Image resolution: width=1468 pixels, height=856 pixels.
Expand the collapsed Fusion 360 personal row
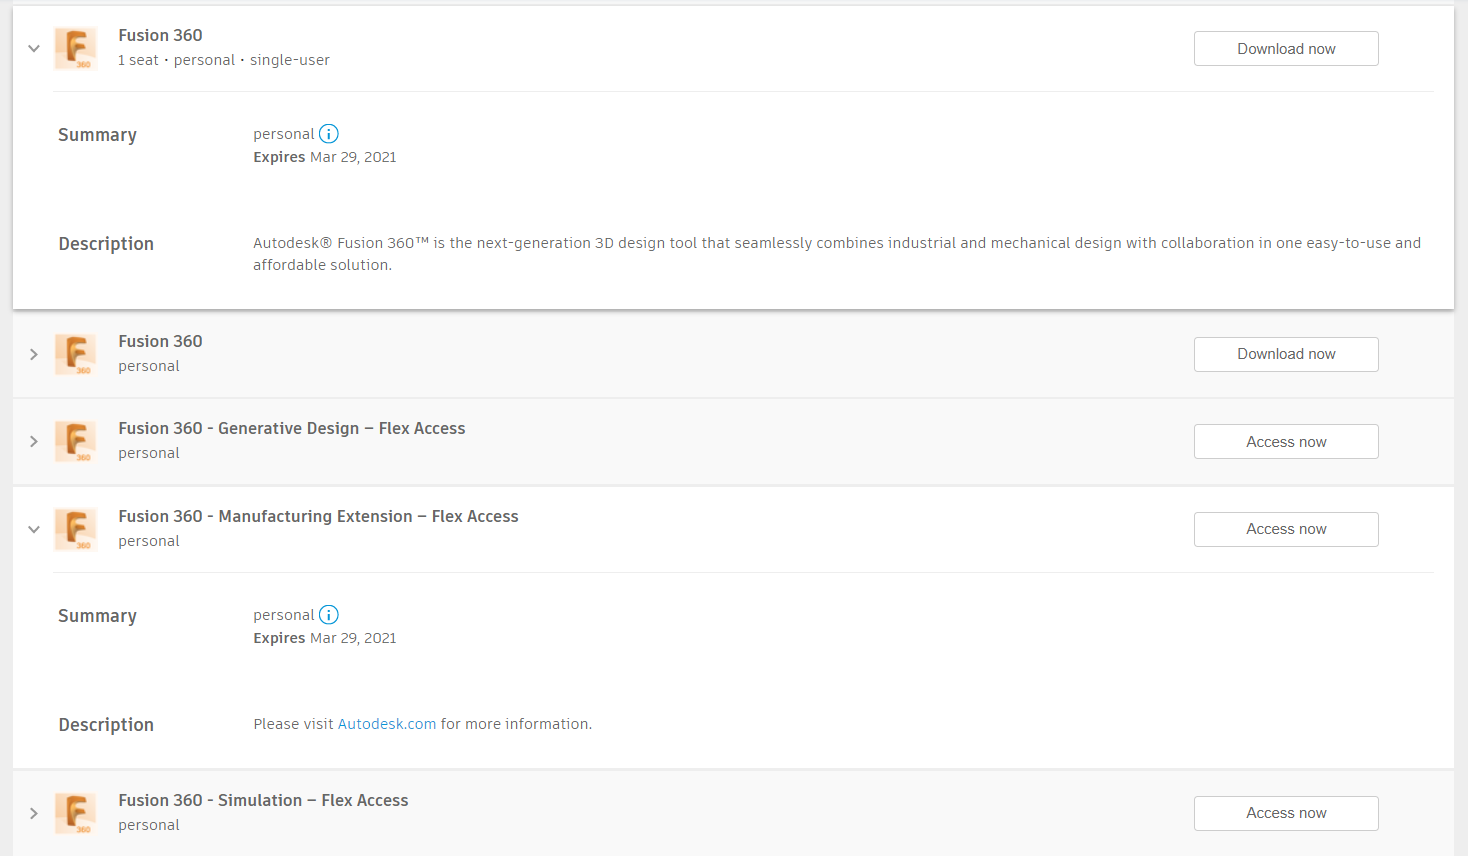(34, 354)
